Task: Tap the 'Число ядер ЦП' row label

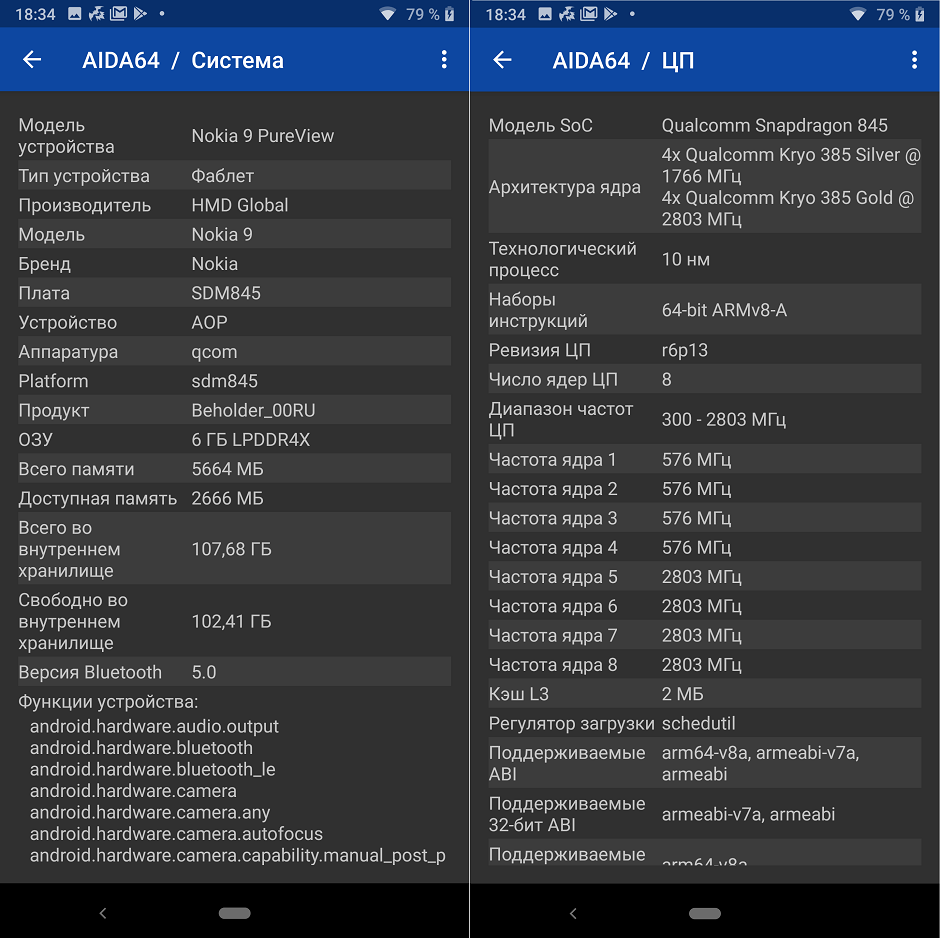Action: click(x=553, y=379)
